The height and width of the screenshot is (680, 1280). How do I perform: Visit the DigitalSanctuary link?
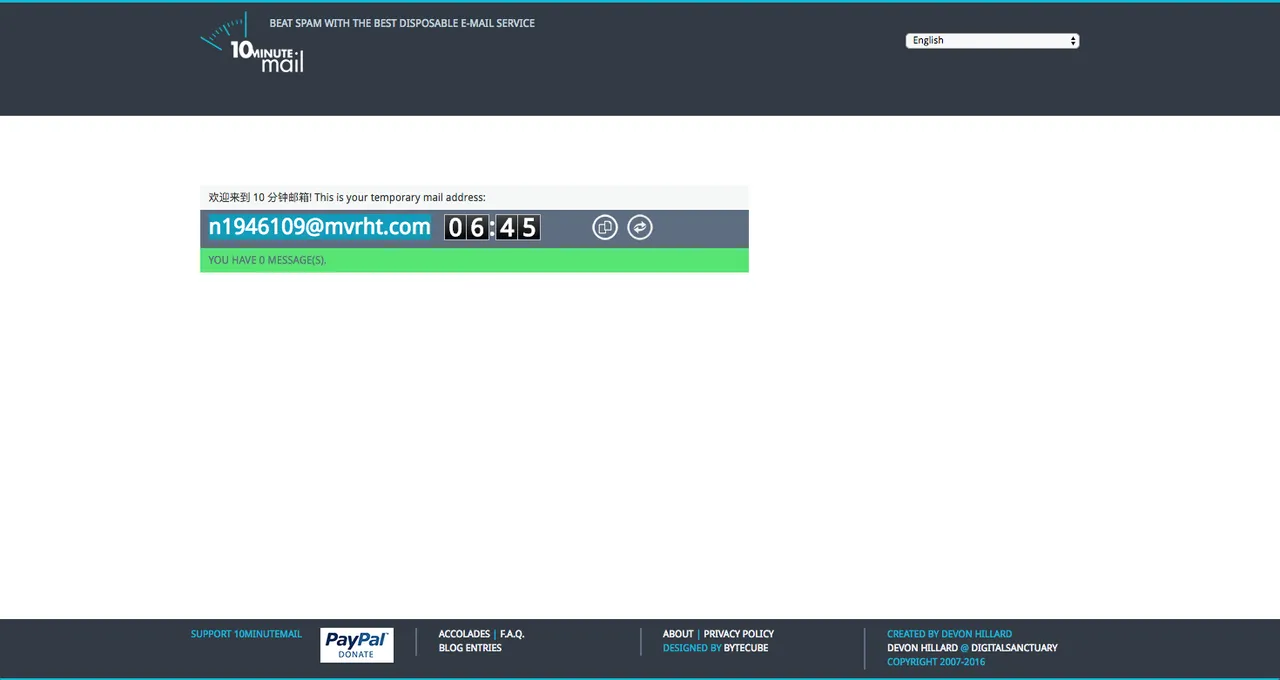1014,648
